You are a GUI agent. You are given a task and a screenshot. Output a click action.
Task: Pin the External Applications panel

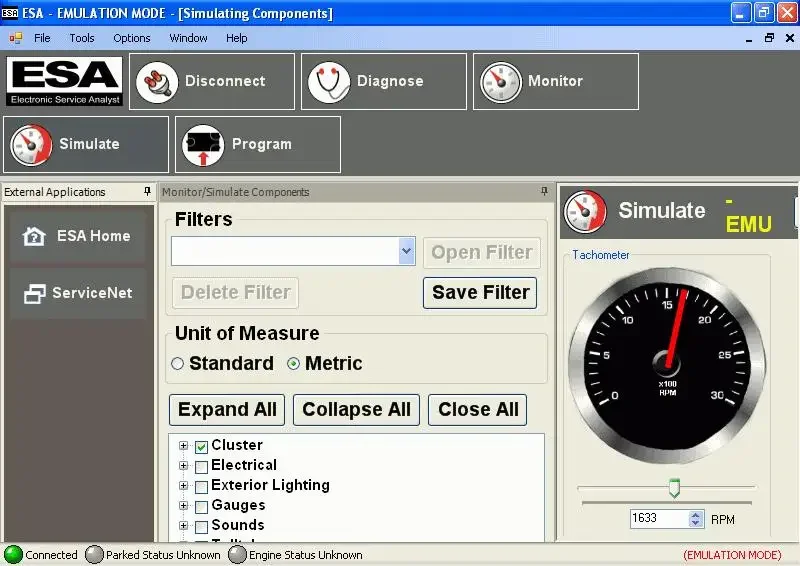(147, 192)
